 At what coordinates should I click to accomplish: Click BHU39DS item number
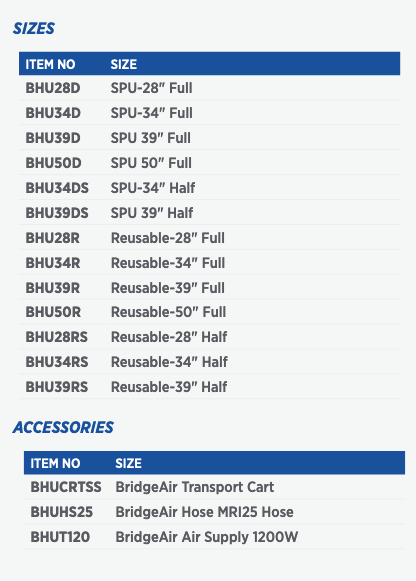pyautogui.click(x=57, y=213)
